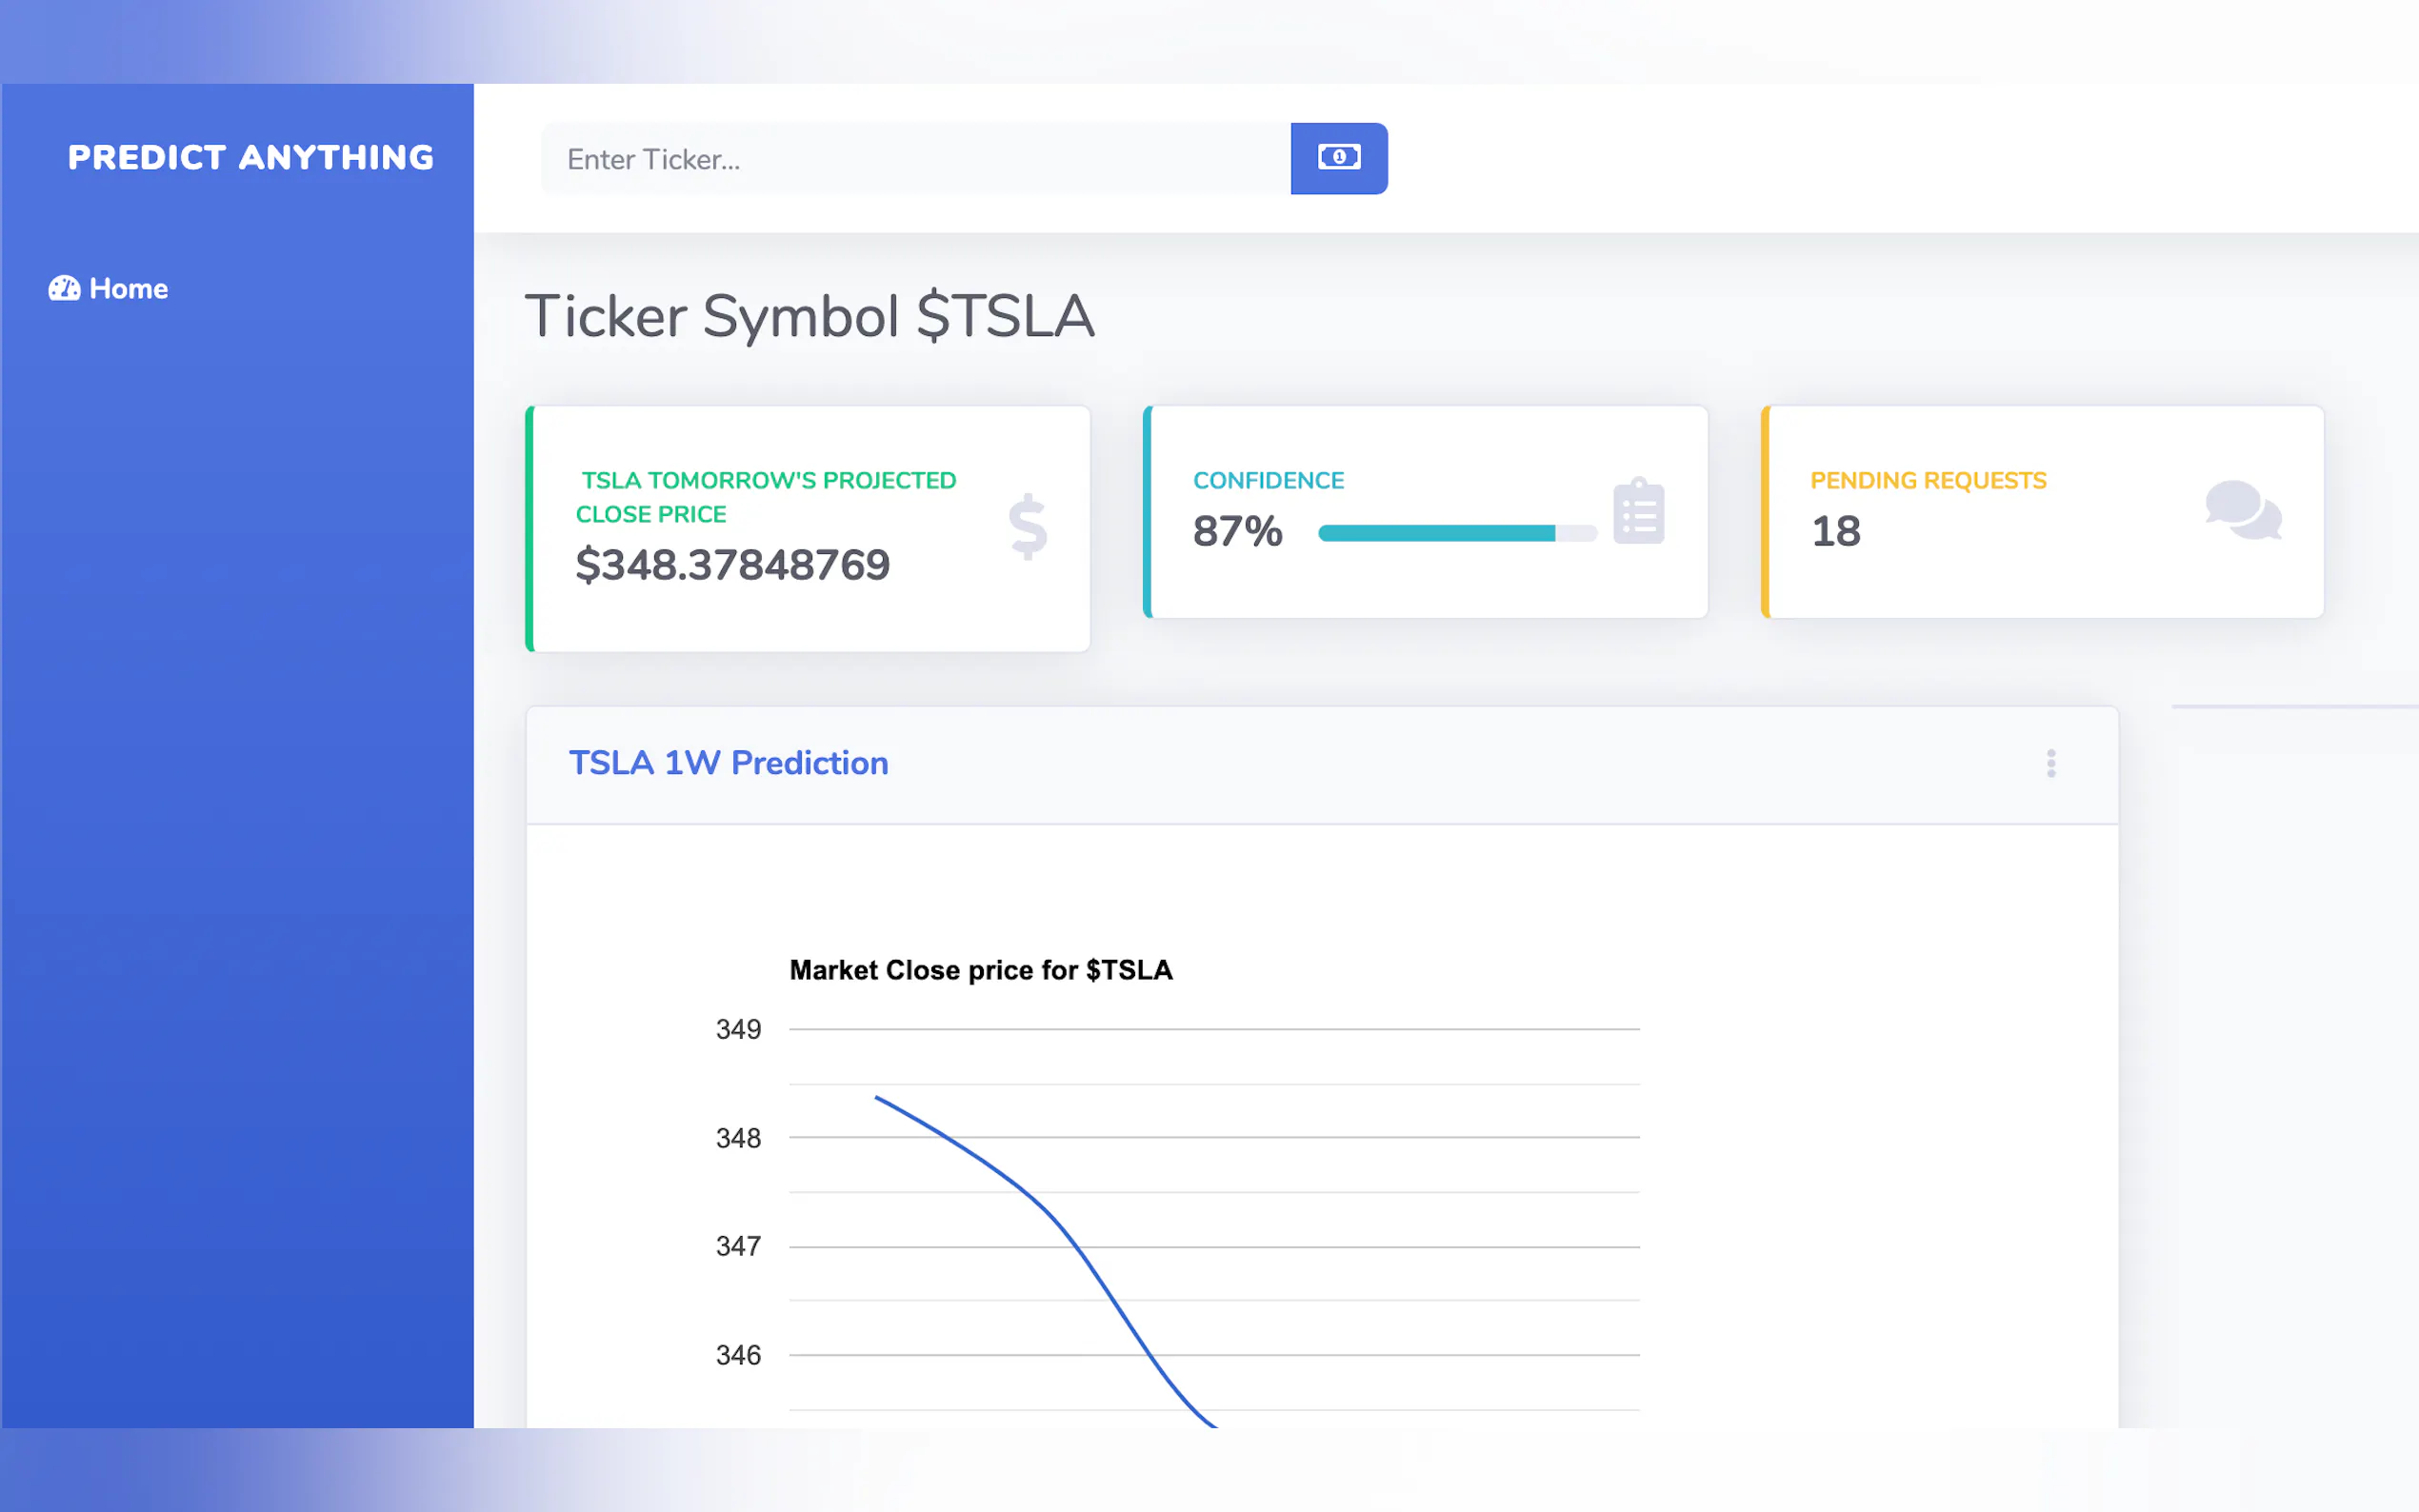Click the projected price value $348.37848769
Viewport: 2419px width, 1512px height.
(732, 565)
